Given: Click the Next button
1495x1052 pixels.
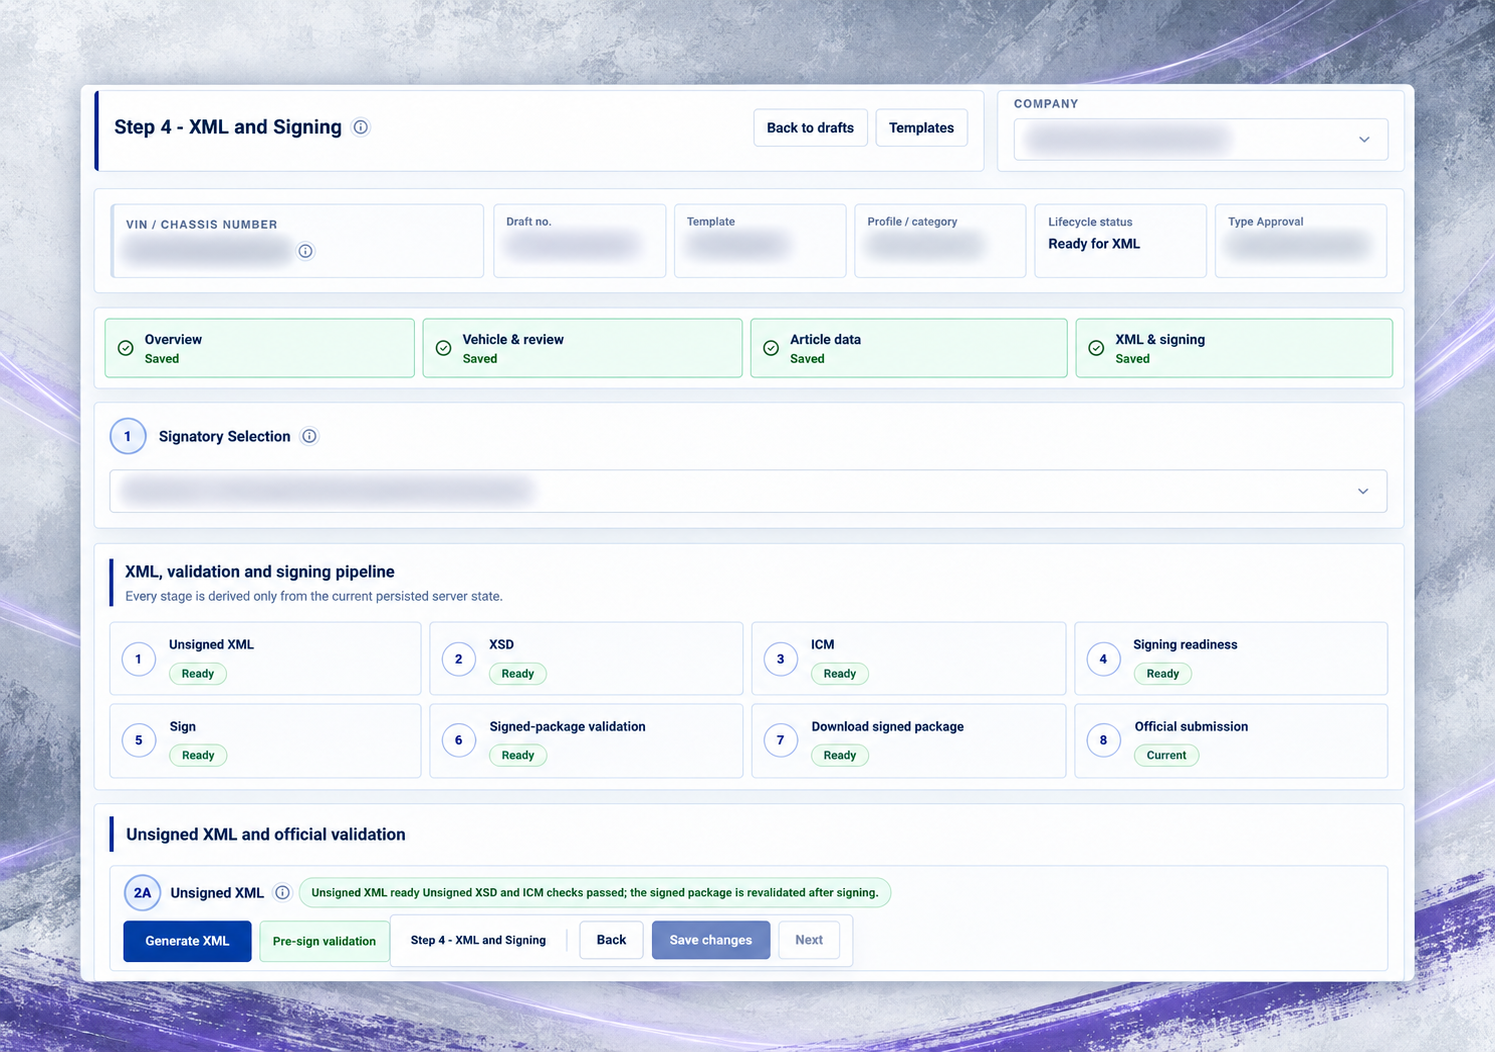Looking at the screenshot, I should (809, 940).
